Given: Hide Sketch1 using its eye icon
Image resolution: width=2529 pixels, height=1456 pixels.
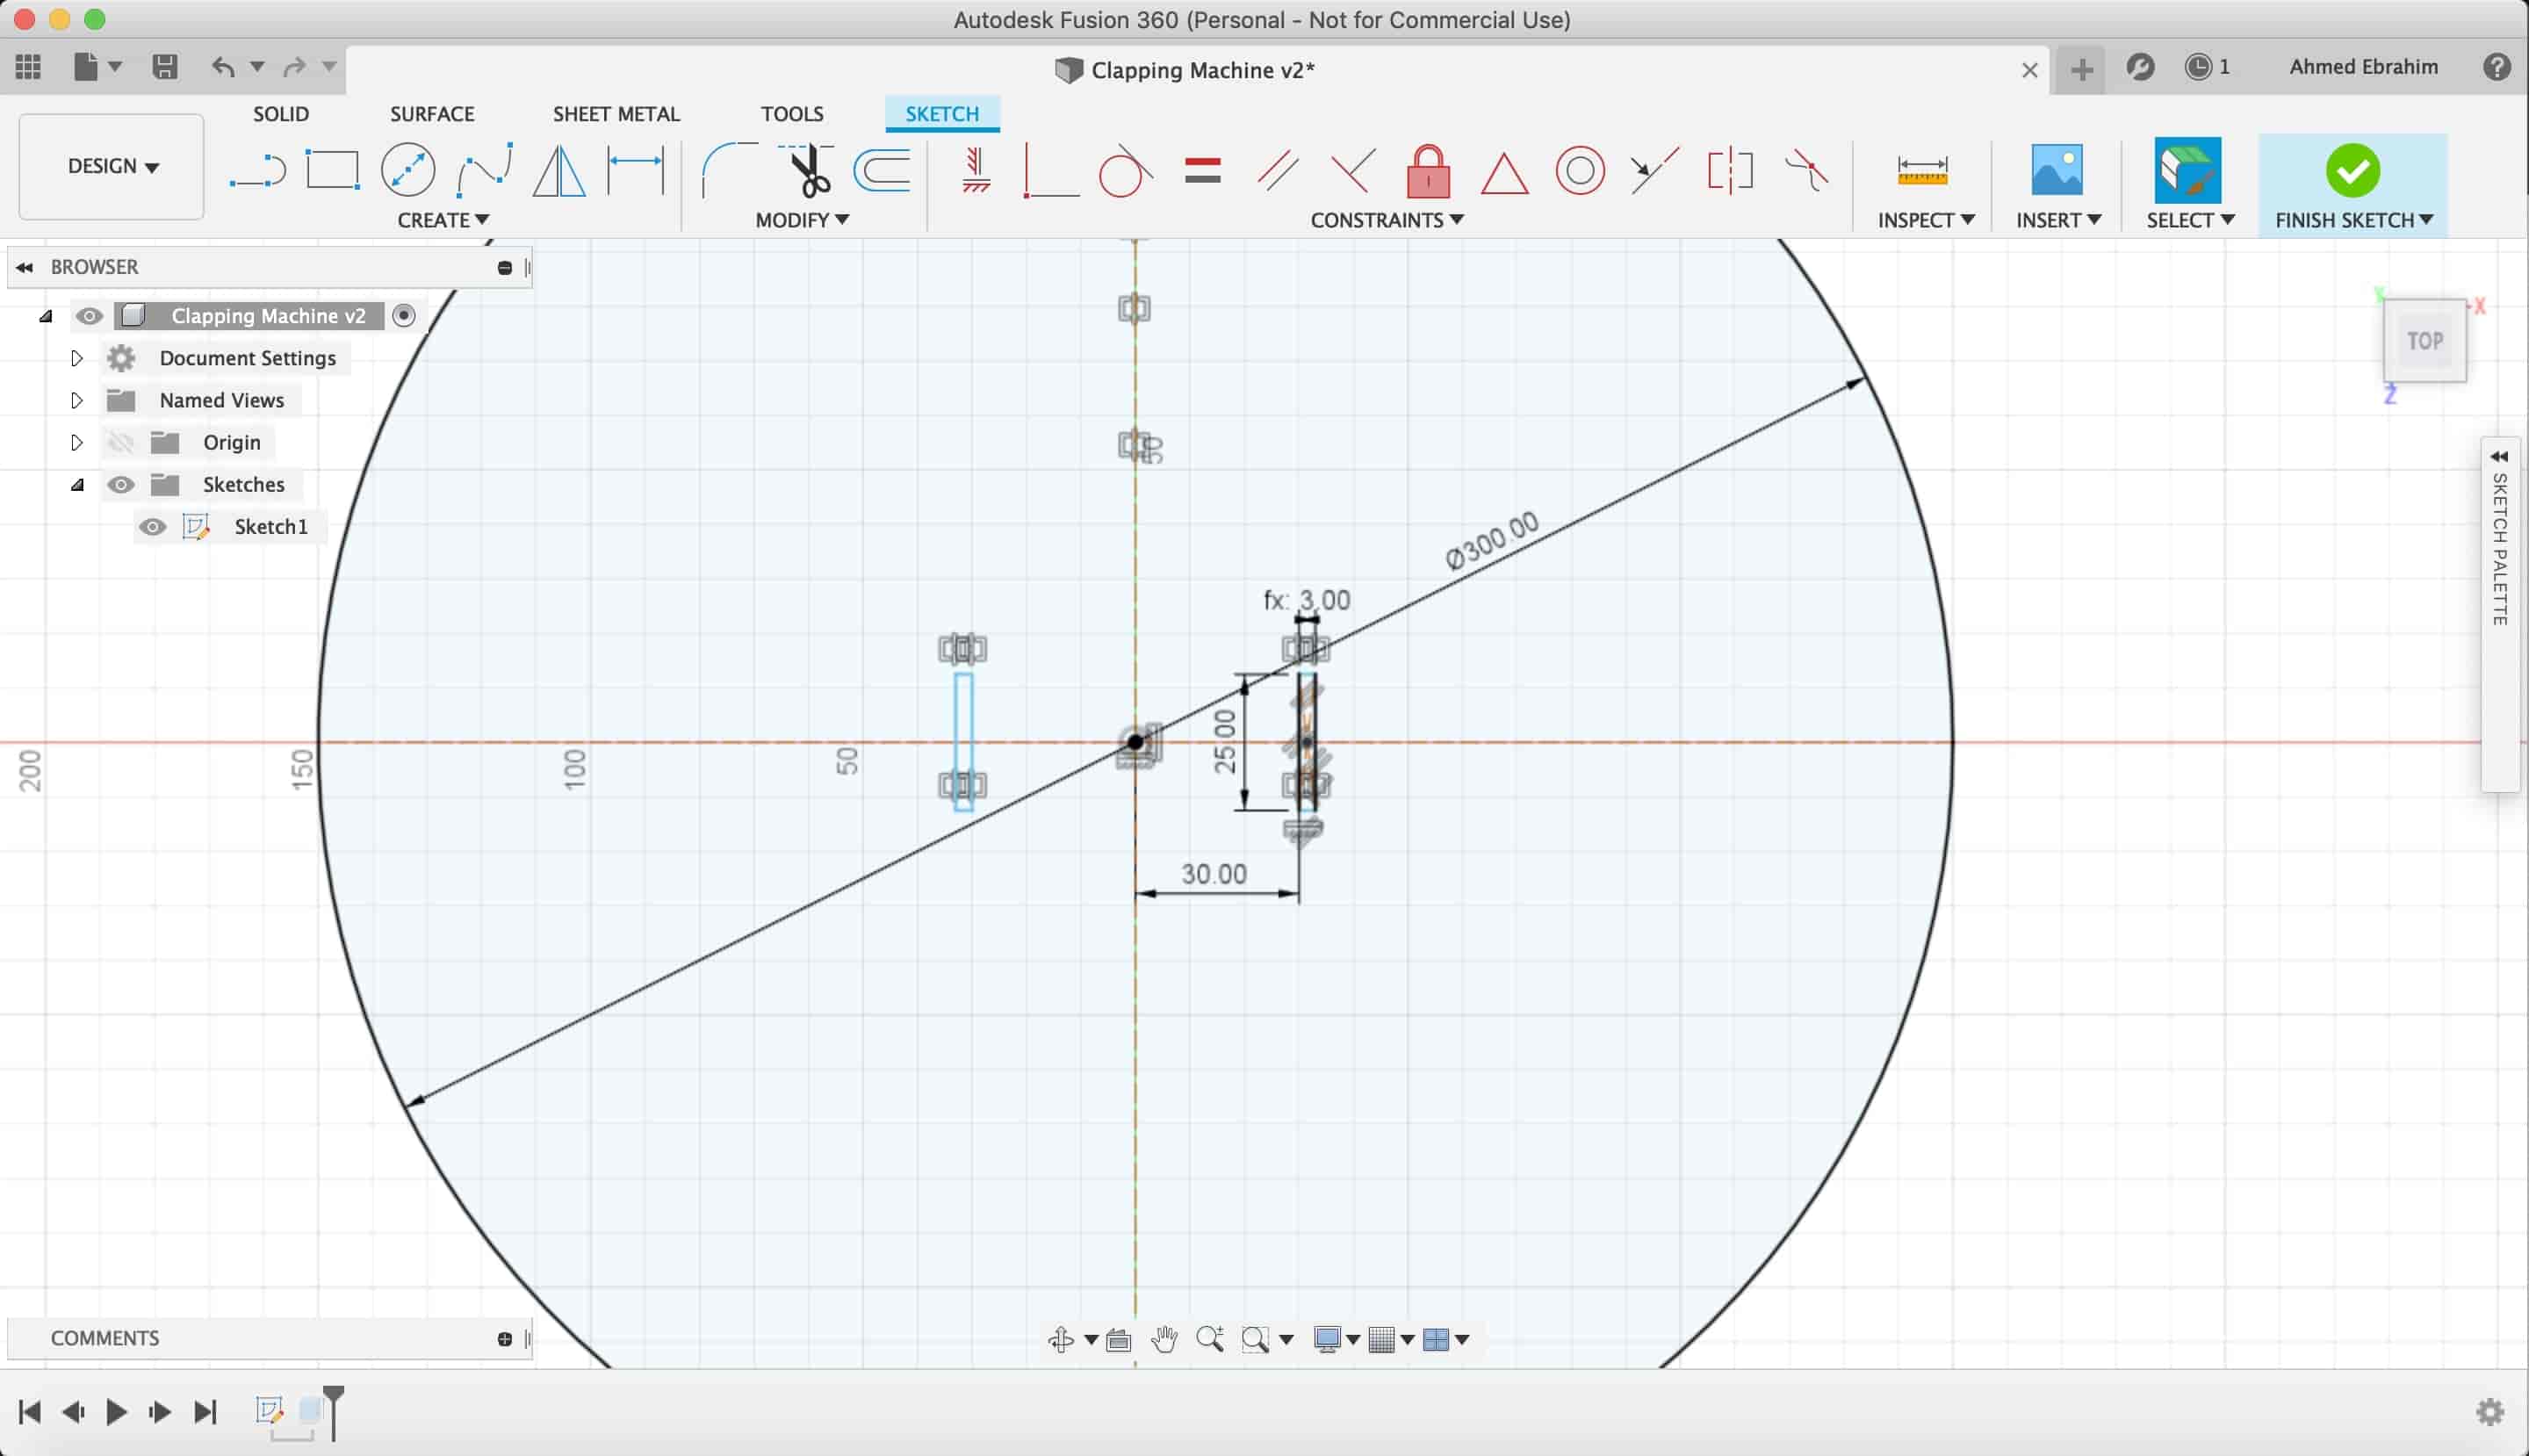Looking at the screenshot, I should click(x=152, y=527).
